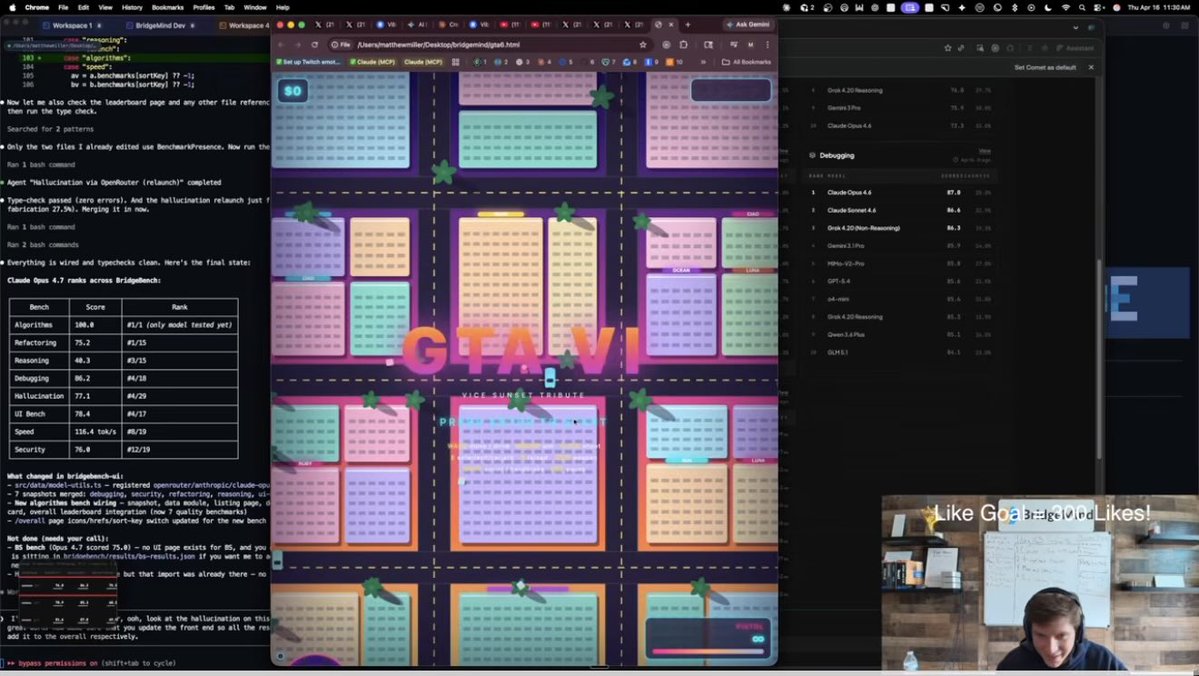Open the All Bookmarks folder
The height and width of the screenshot is (676, 1199).
pos(746,62)
